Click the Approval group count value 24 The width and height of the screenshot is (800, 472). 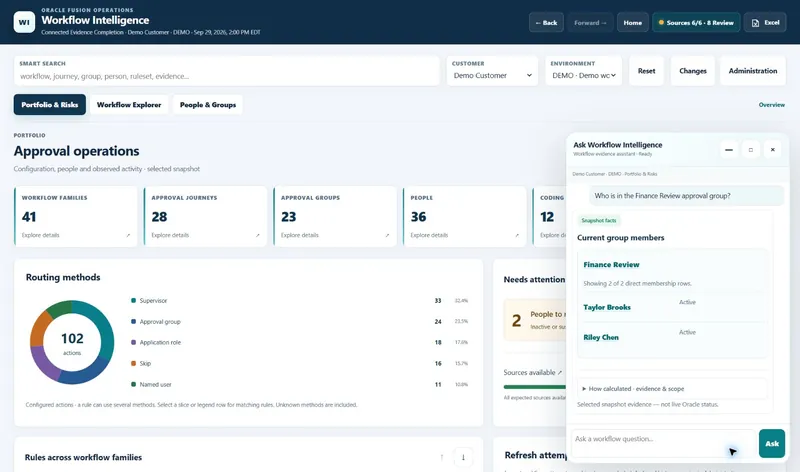438,321
